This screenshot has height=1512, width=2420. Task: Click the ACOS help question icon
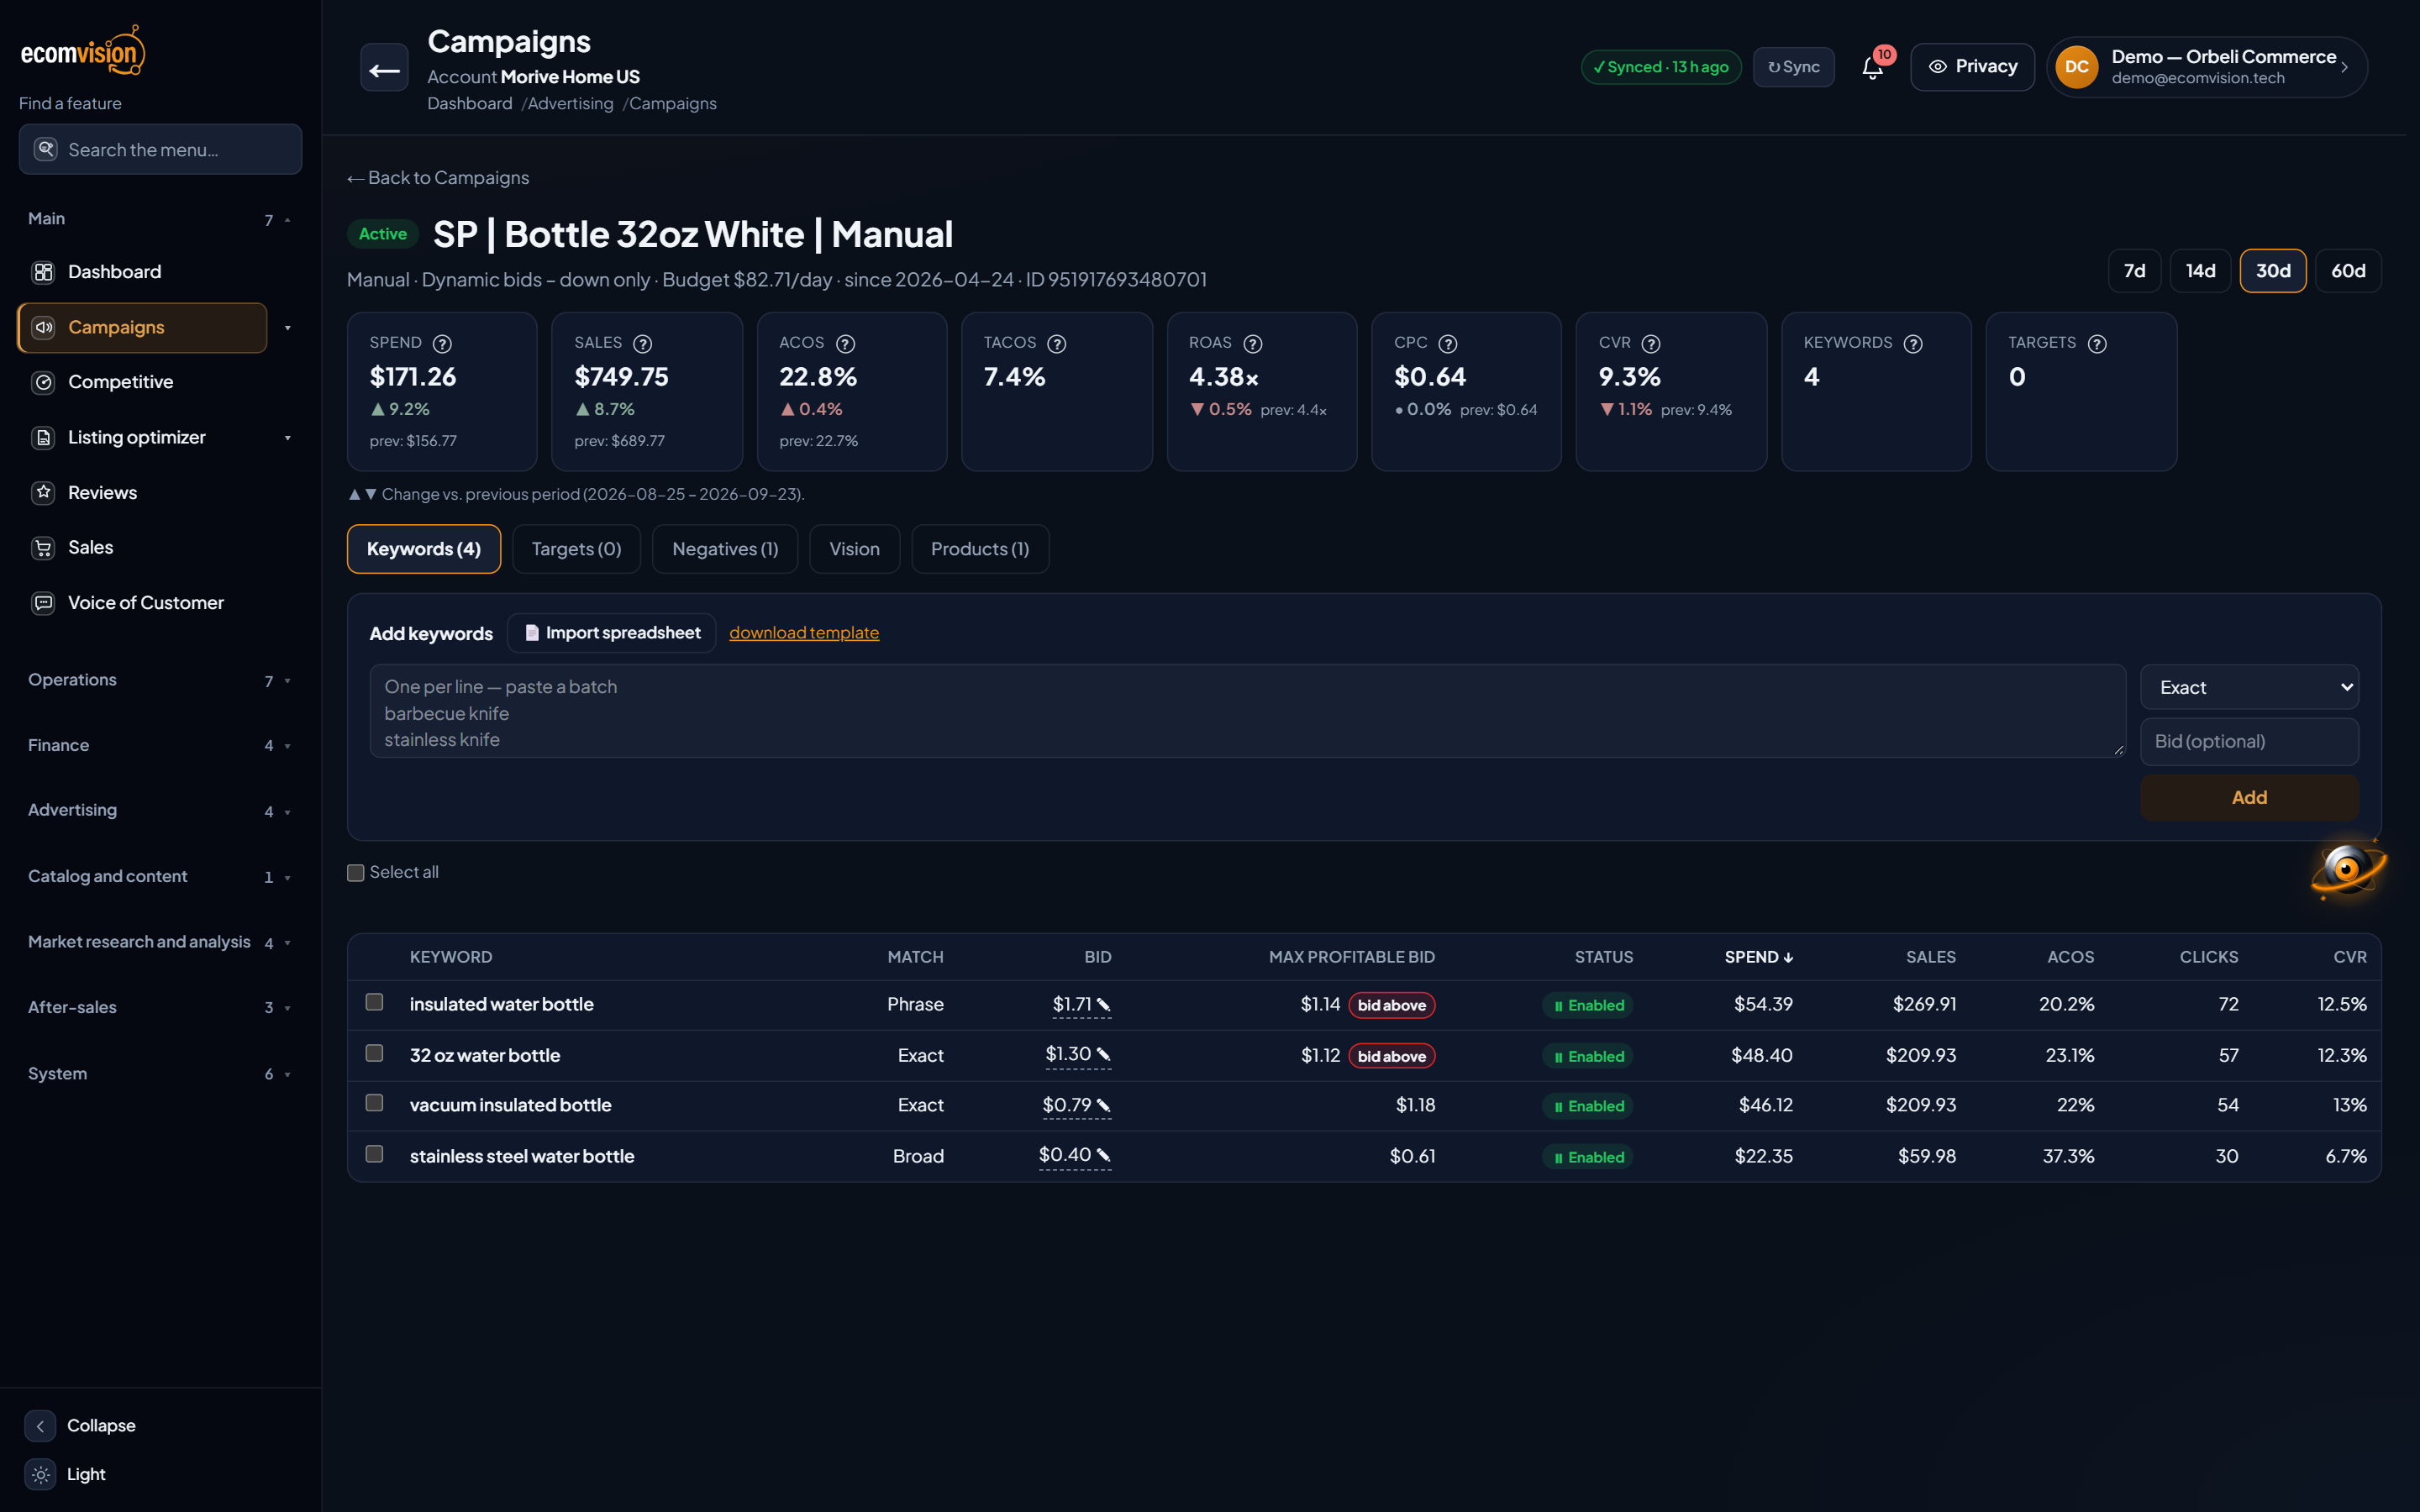point(845,343)
